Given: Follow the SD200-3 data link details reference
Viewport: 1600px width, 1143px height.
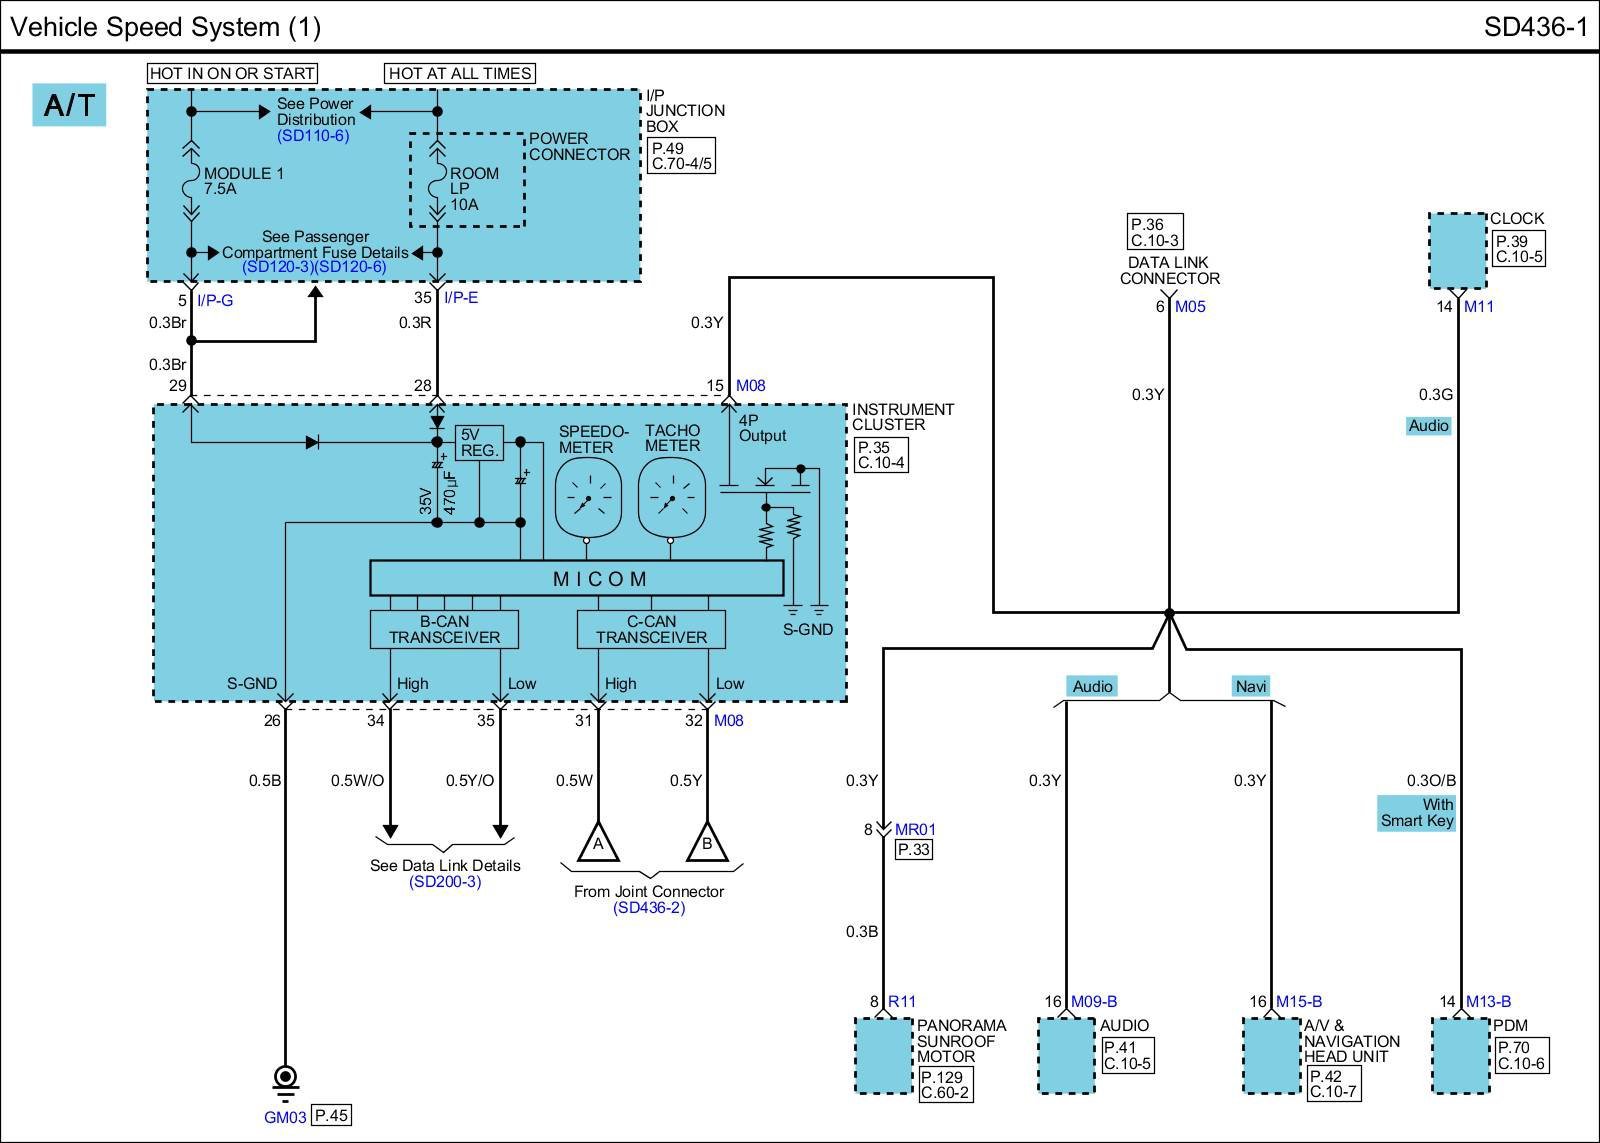Looking at the screenshot, I should tap(445, 882).
